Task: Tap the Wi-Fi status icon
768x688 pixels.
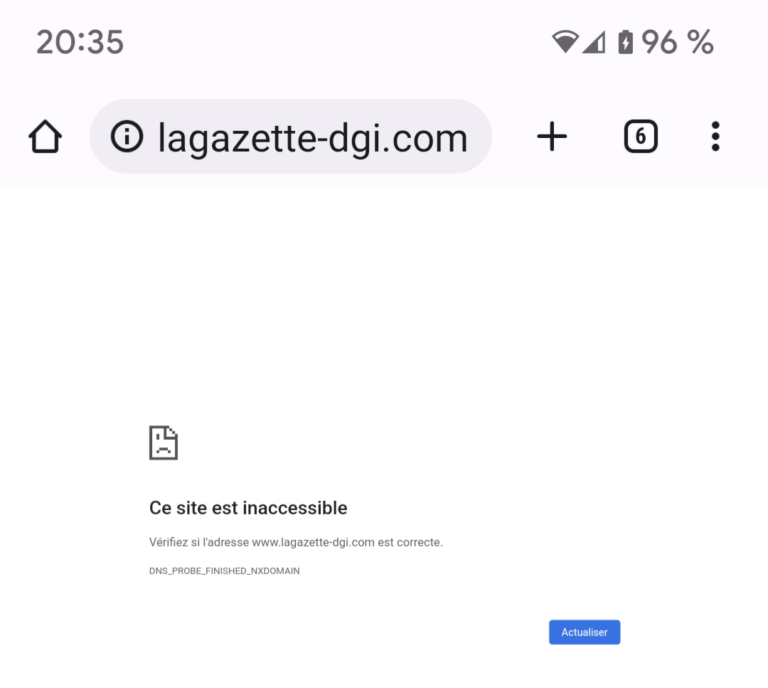Action: tap(565, 42)
